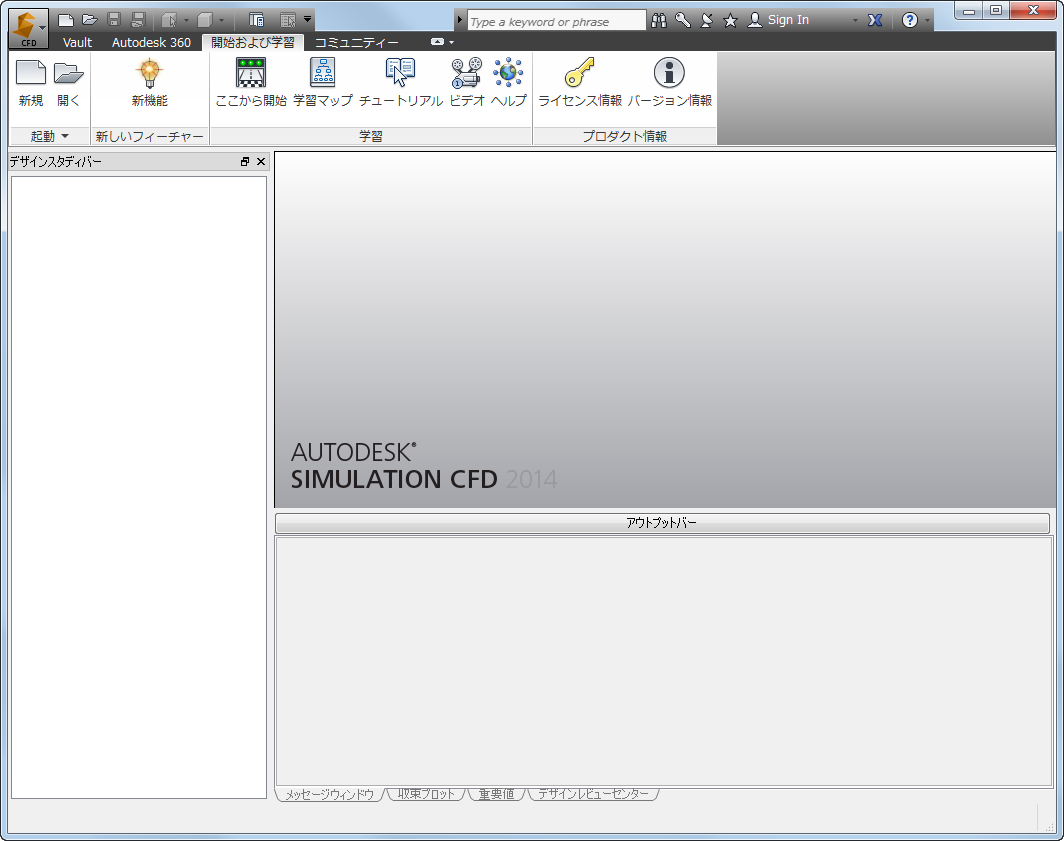
Task: Open the ribbon minimize options dropdown arrow
Action: point(452,42)
